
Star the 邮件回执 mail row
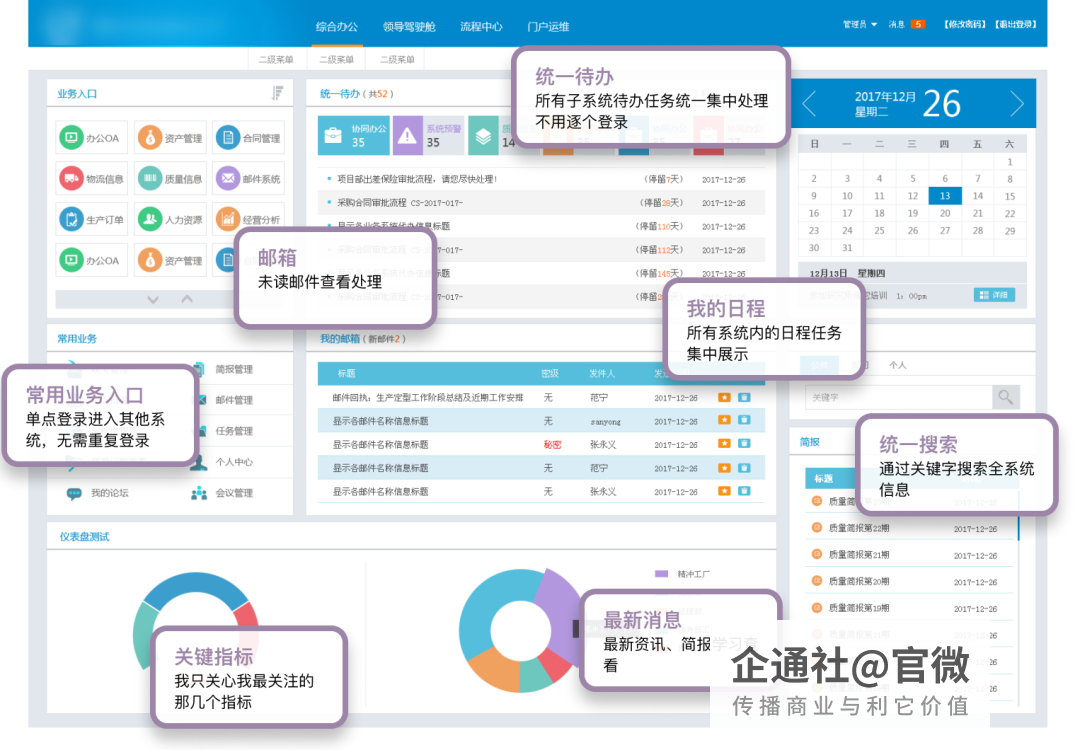point(724,397)
